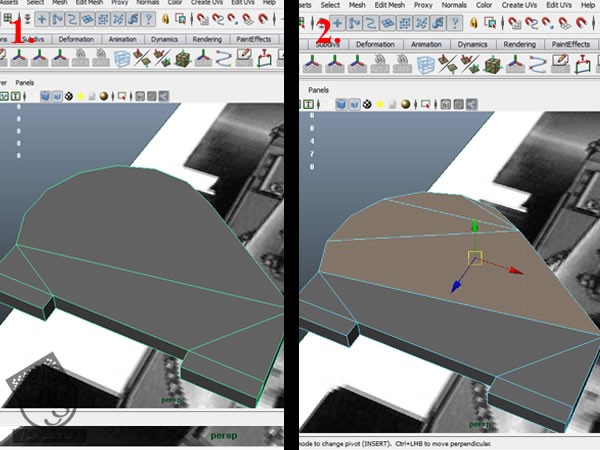This screenshot has width=600, height=450.
Task: Click smooth shade cube icon in right viewport toolbar
Action: (x=340, y=104)
